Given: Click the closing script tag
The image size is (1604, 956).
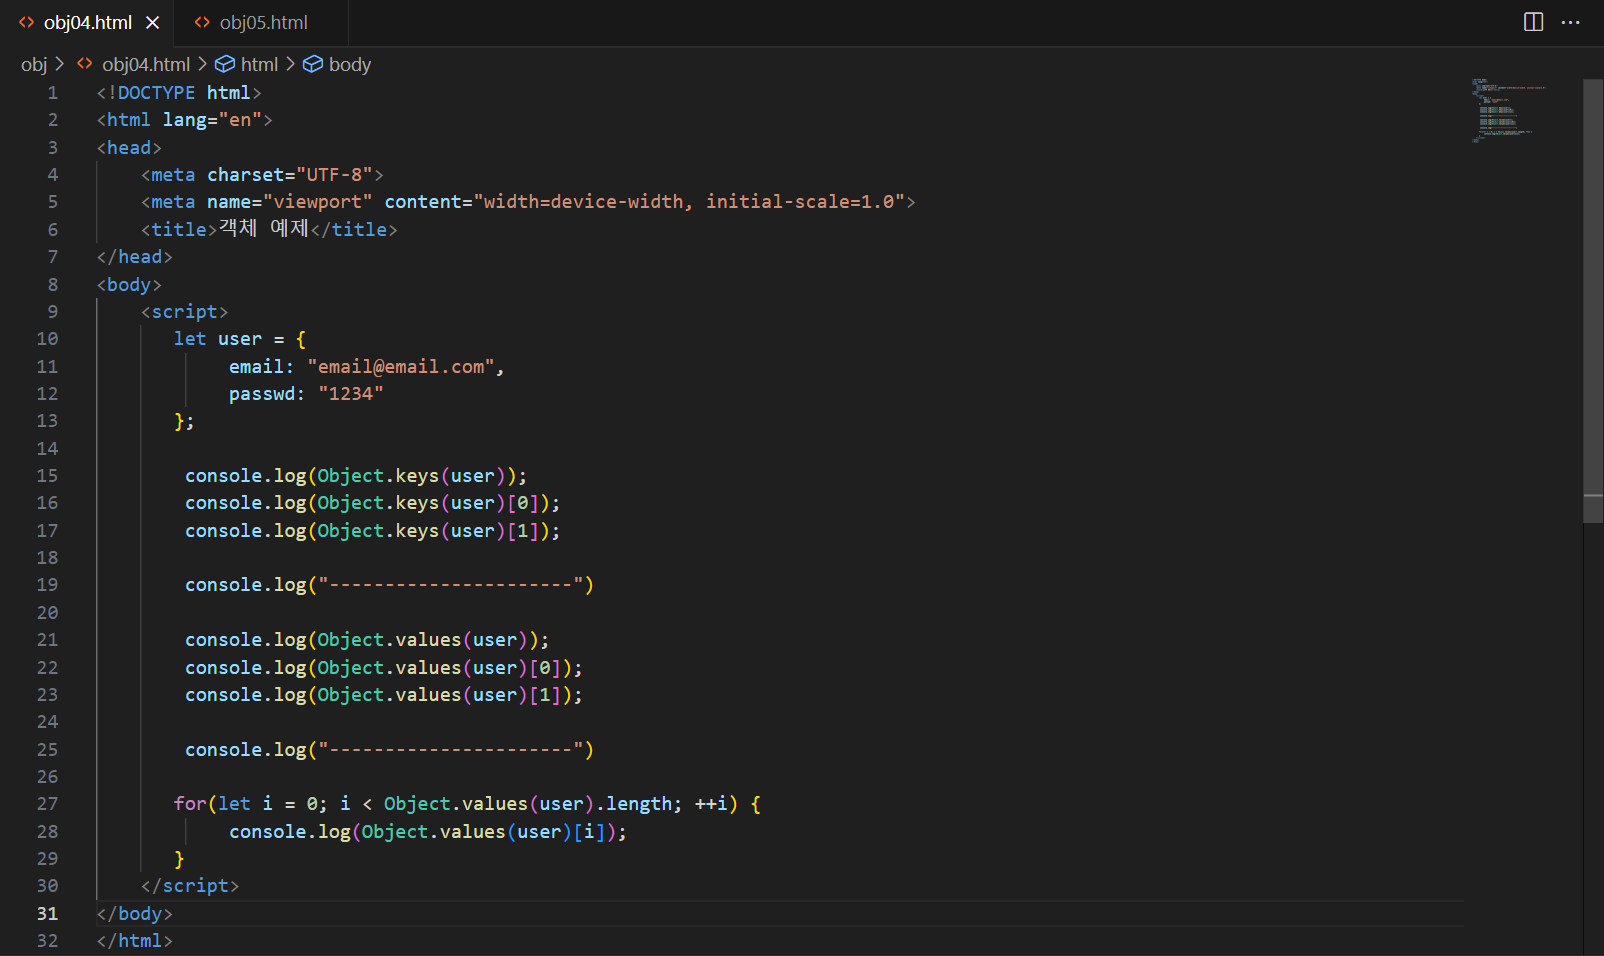Looking at the screenshot, I should click(x=190, y=886).
